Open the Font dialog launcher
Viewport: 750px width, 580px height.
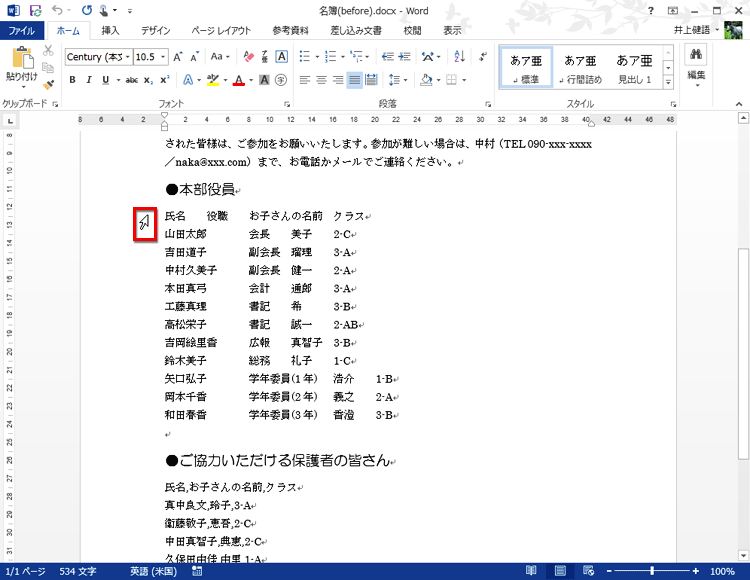[x=287, y=104]
